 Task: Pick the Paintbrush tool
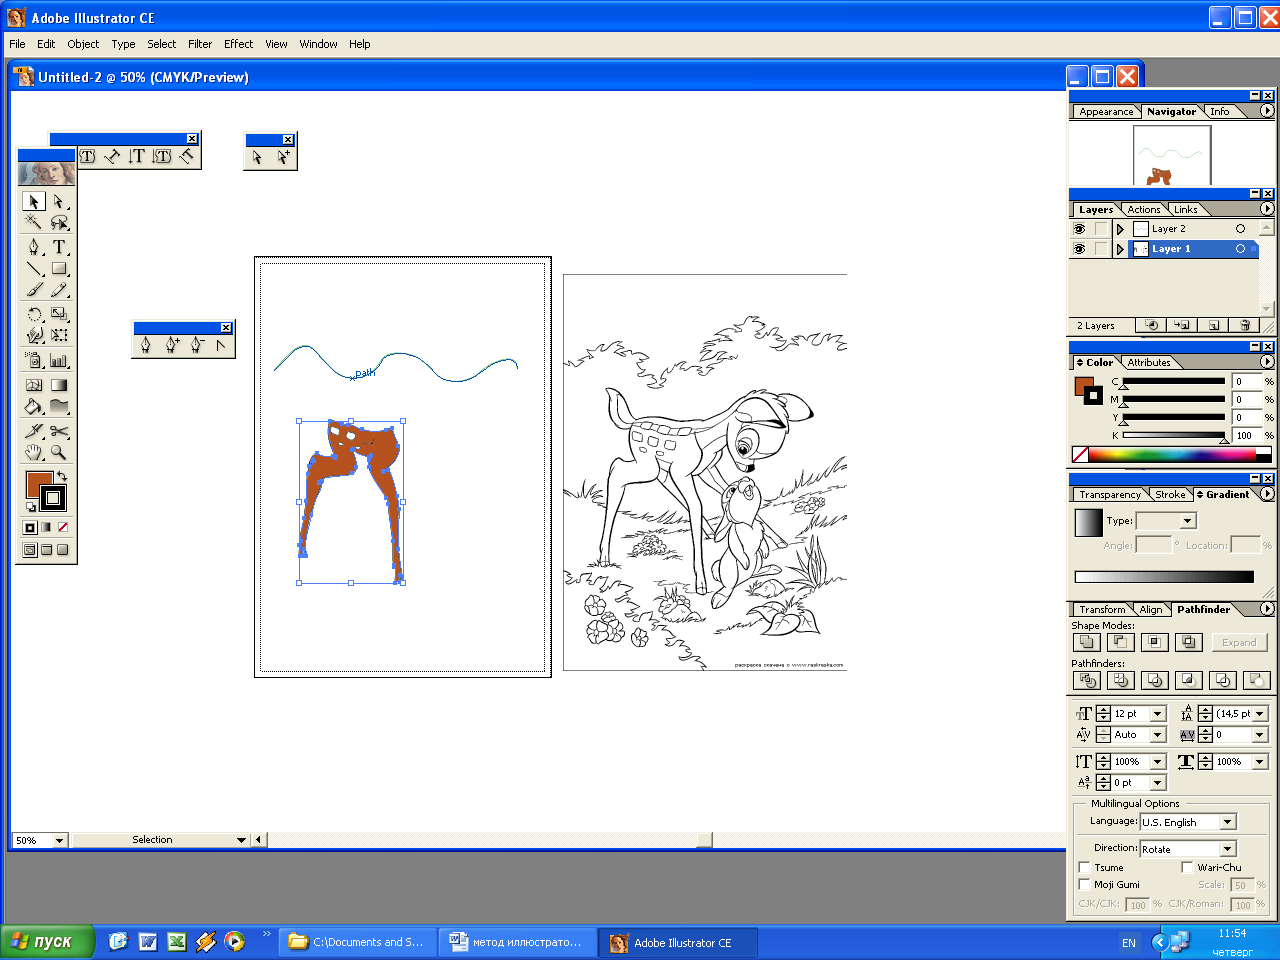pos(34,290)
